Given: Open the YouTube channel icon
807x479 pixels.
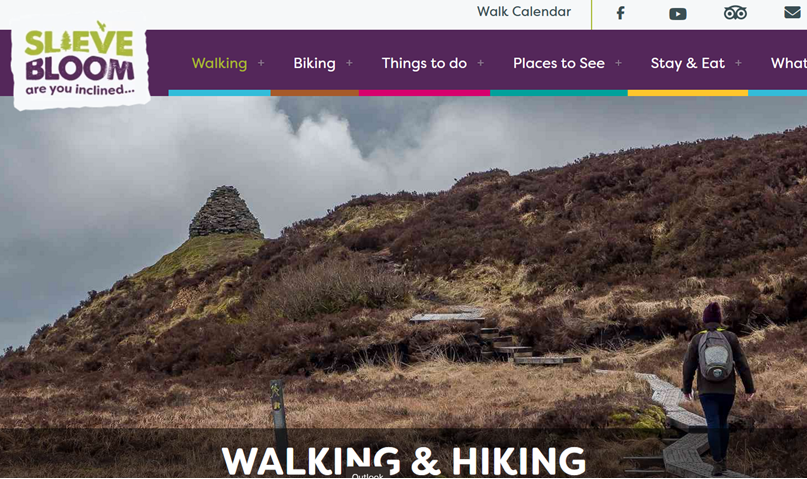Looking at the screenshot, I should pos(678,14).
